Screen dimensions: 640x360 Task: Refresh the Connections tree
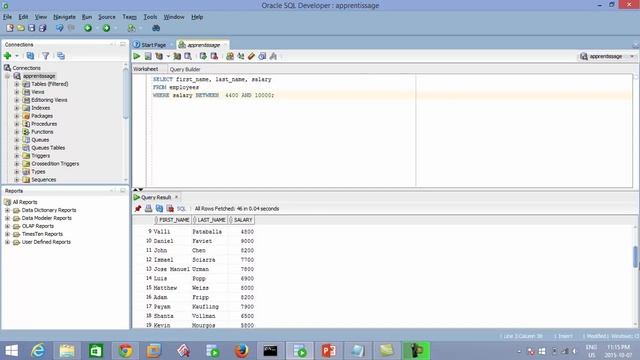30,56
